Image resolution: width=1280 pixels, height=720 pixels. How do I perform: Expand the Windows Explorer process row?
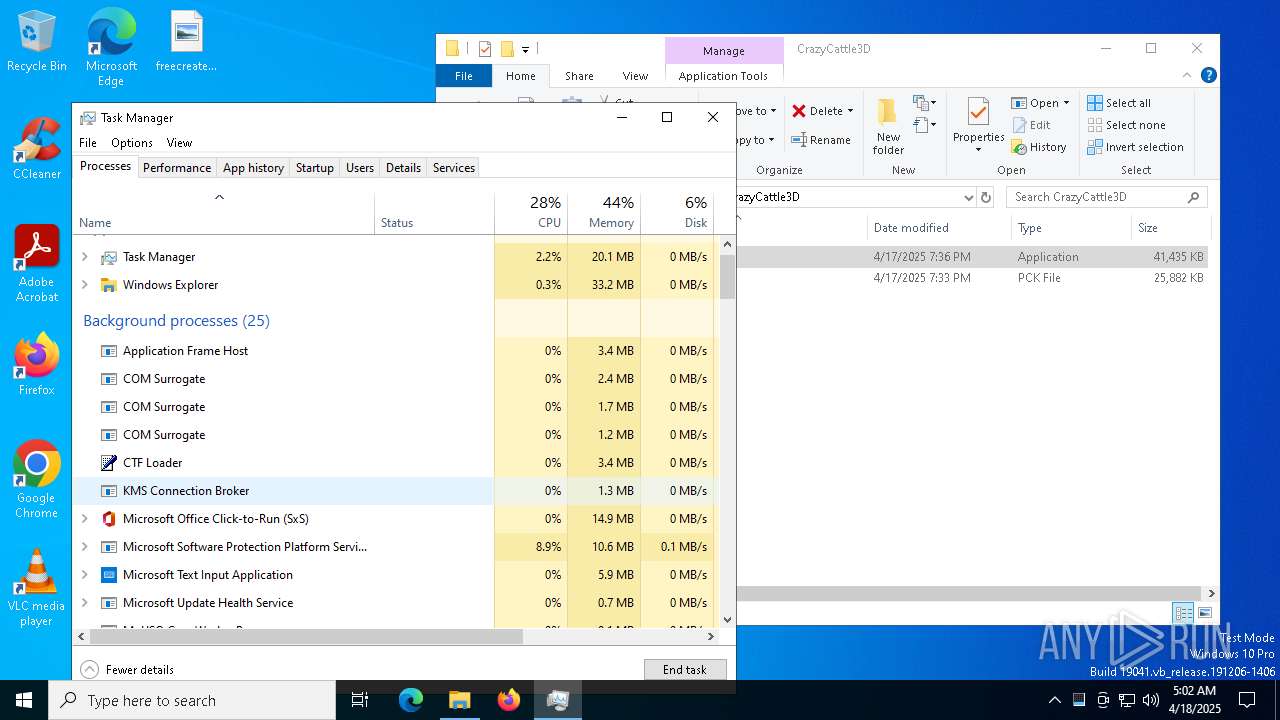[84, 285]
